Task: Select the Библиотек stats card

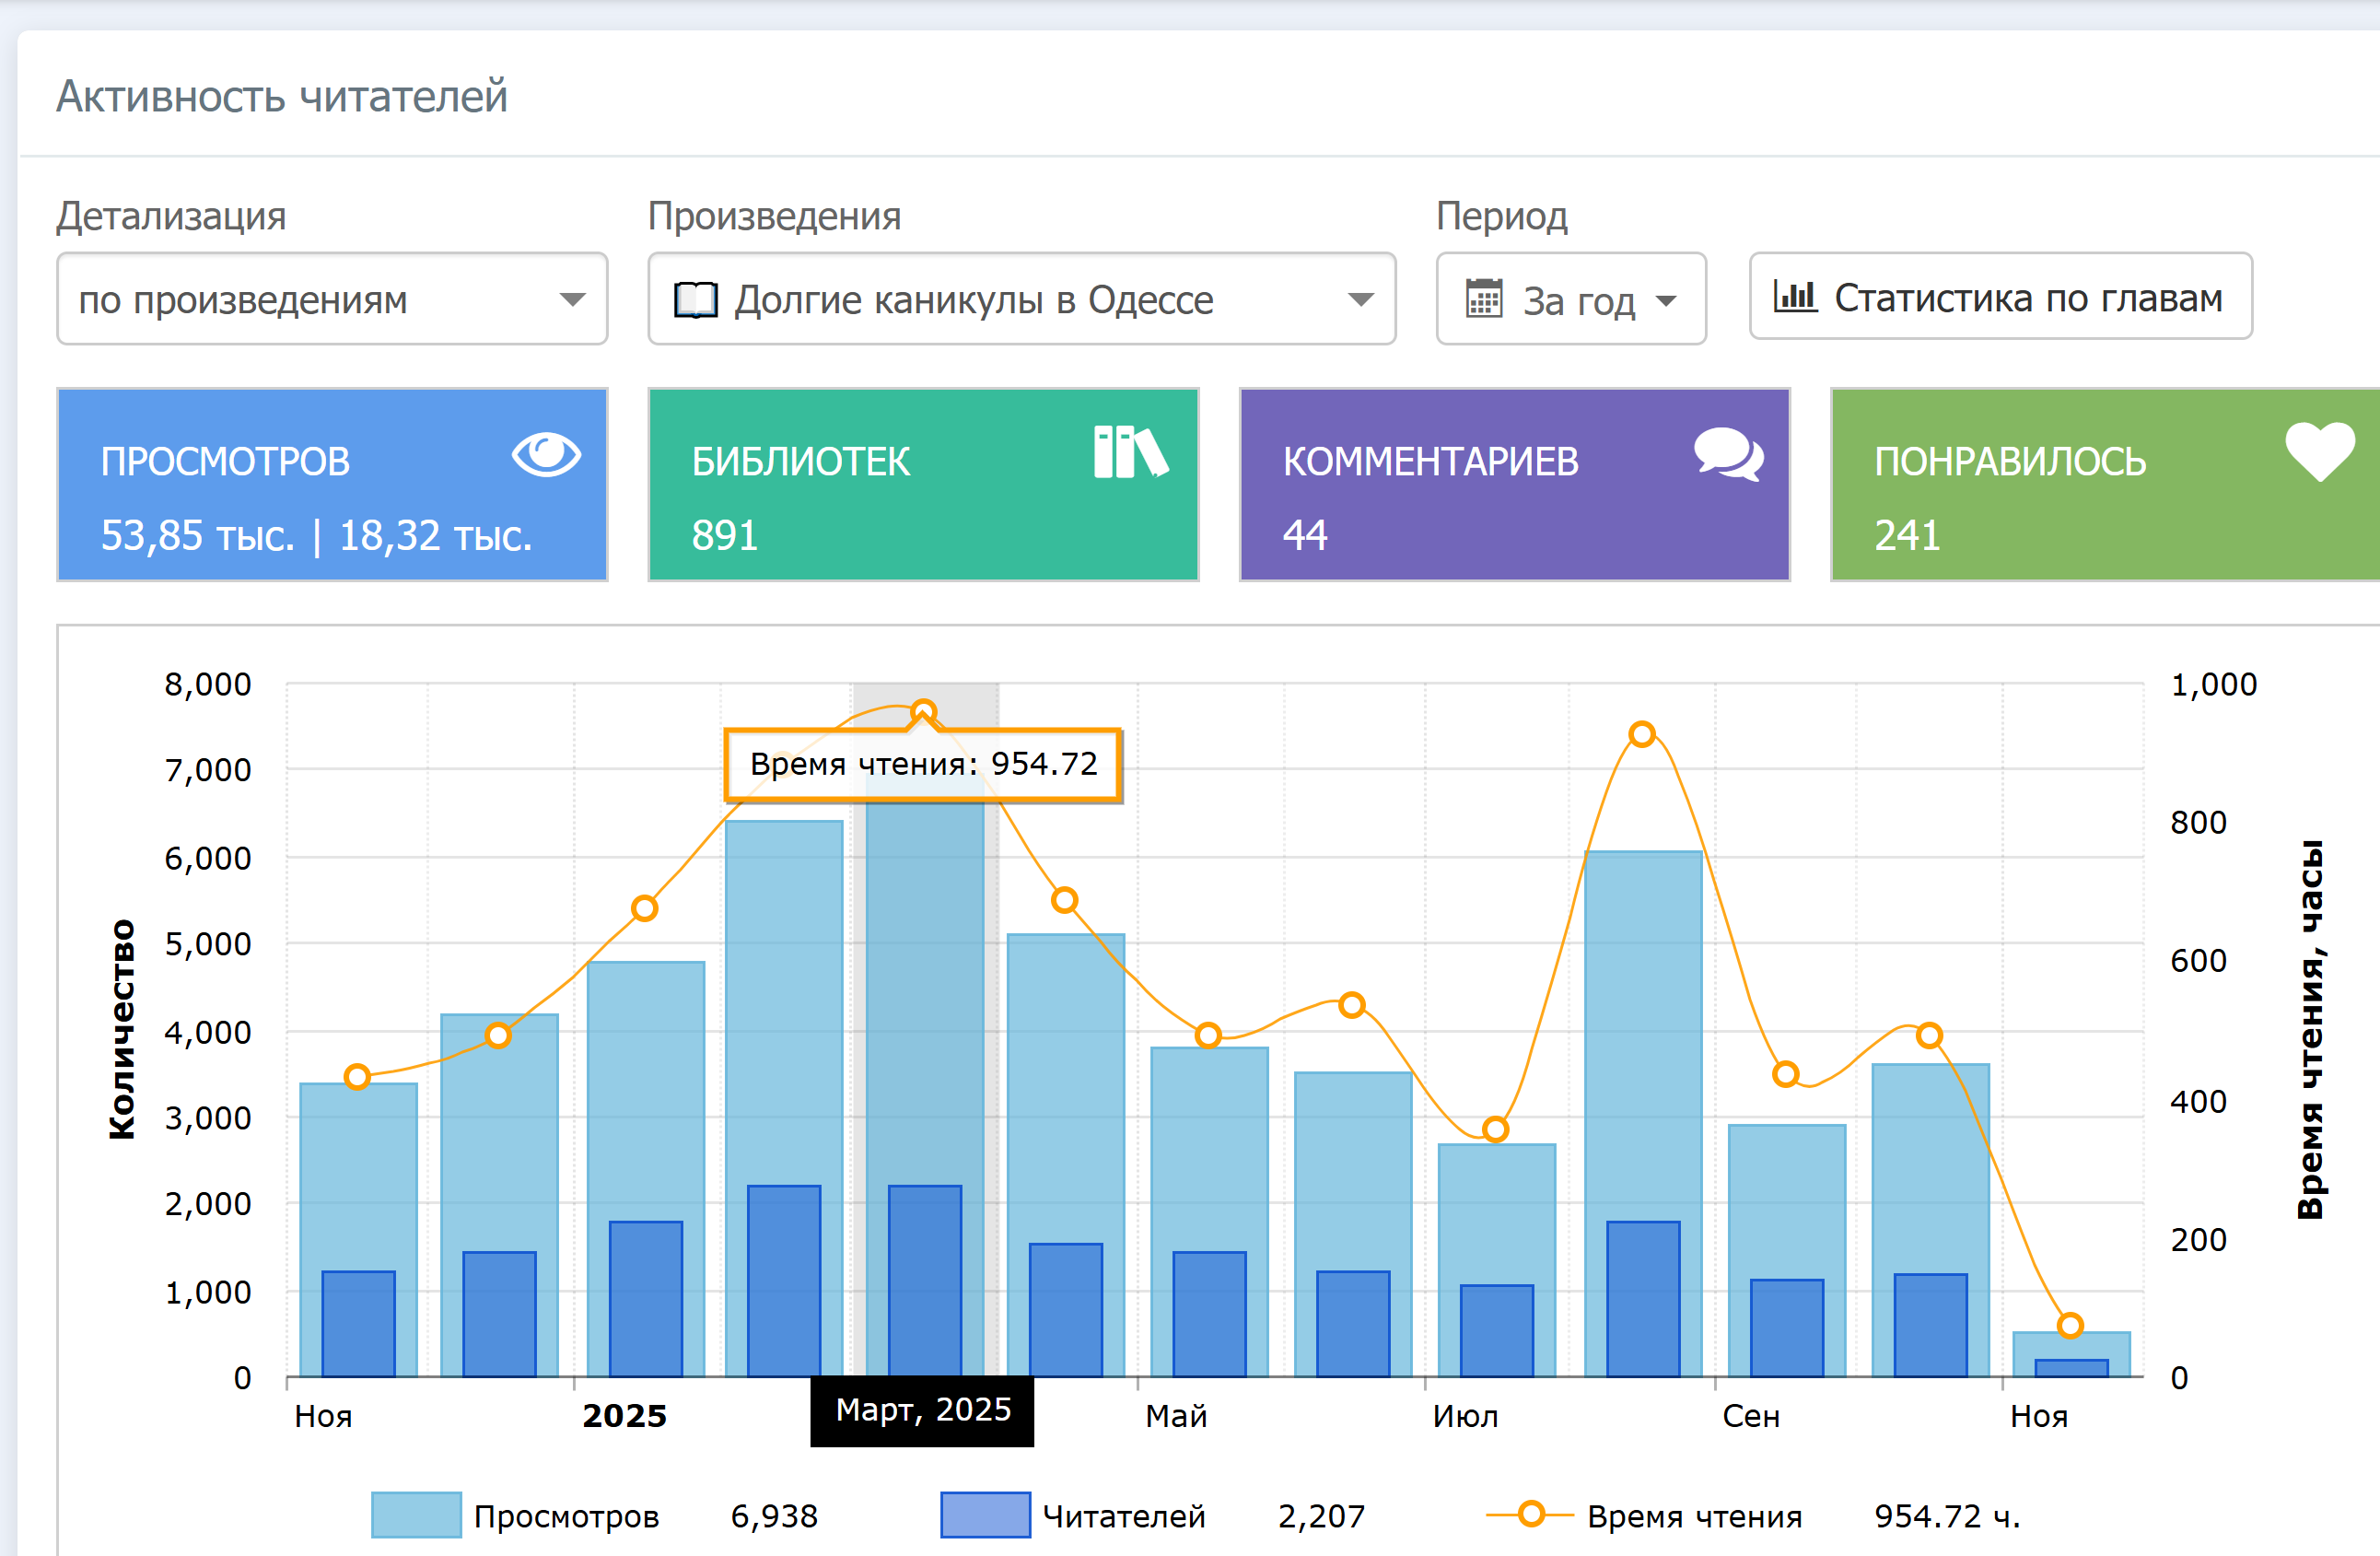Action: pyautogui.click(x=922, y=484)
